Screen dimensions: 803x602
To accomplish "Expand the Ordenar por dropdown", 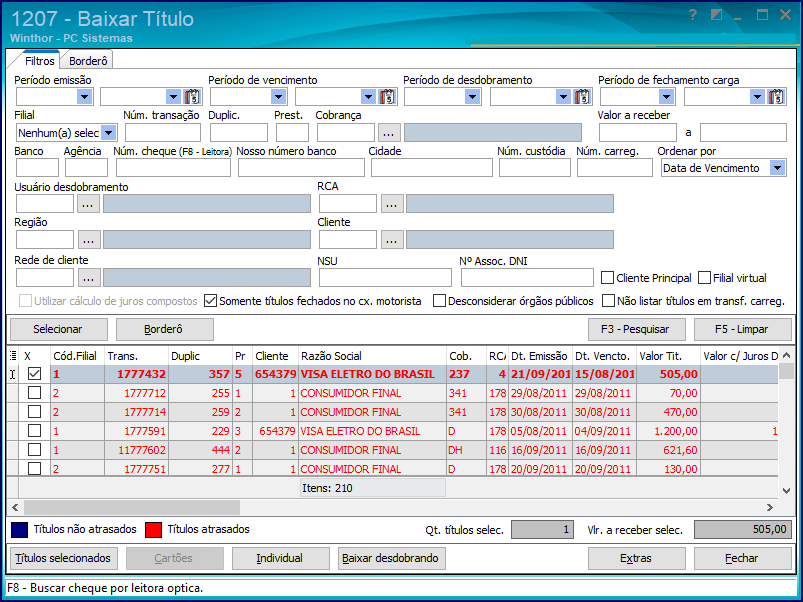I will tap(777, 168).
